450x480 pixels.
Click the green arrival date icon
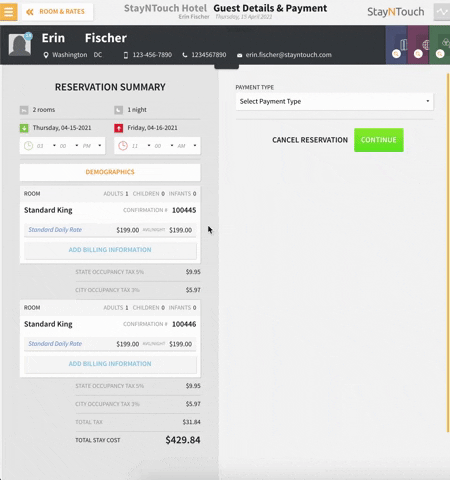(24, 128)
